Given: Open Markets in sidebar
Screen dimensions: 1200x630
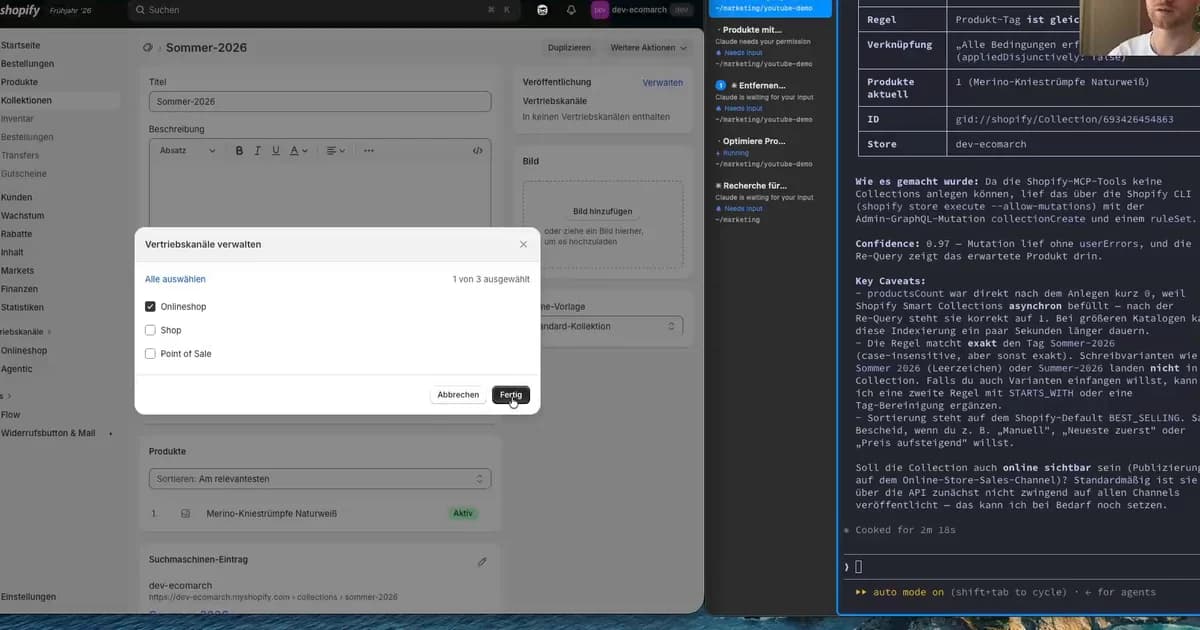Looking at the screenshot, I should pyautogui.click(x=17, y=271).
